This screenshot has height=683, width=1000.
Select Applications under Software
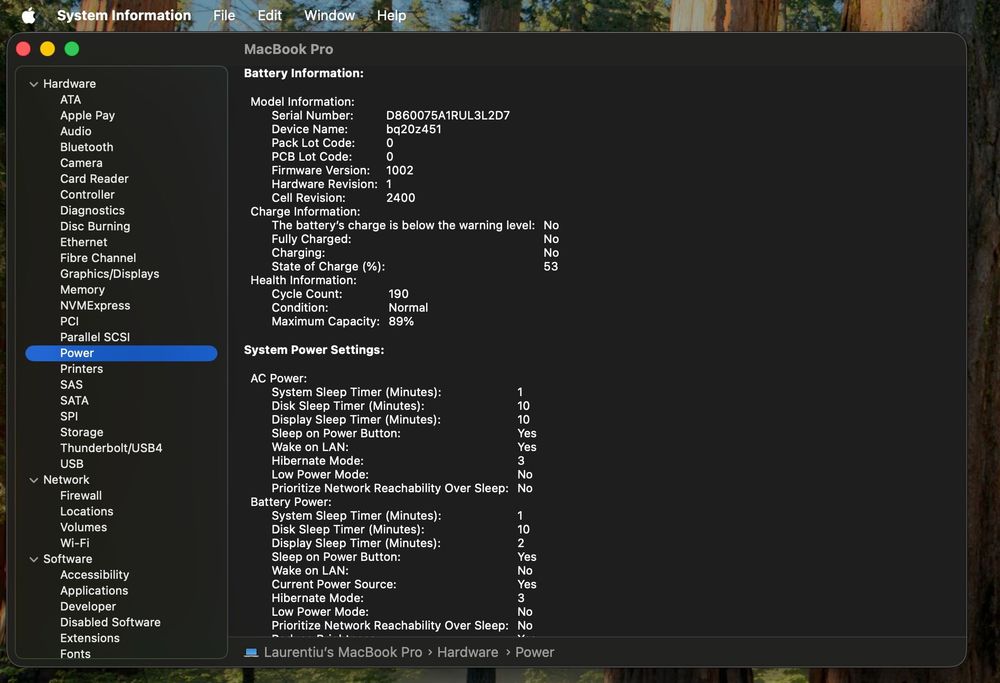94,591
